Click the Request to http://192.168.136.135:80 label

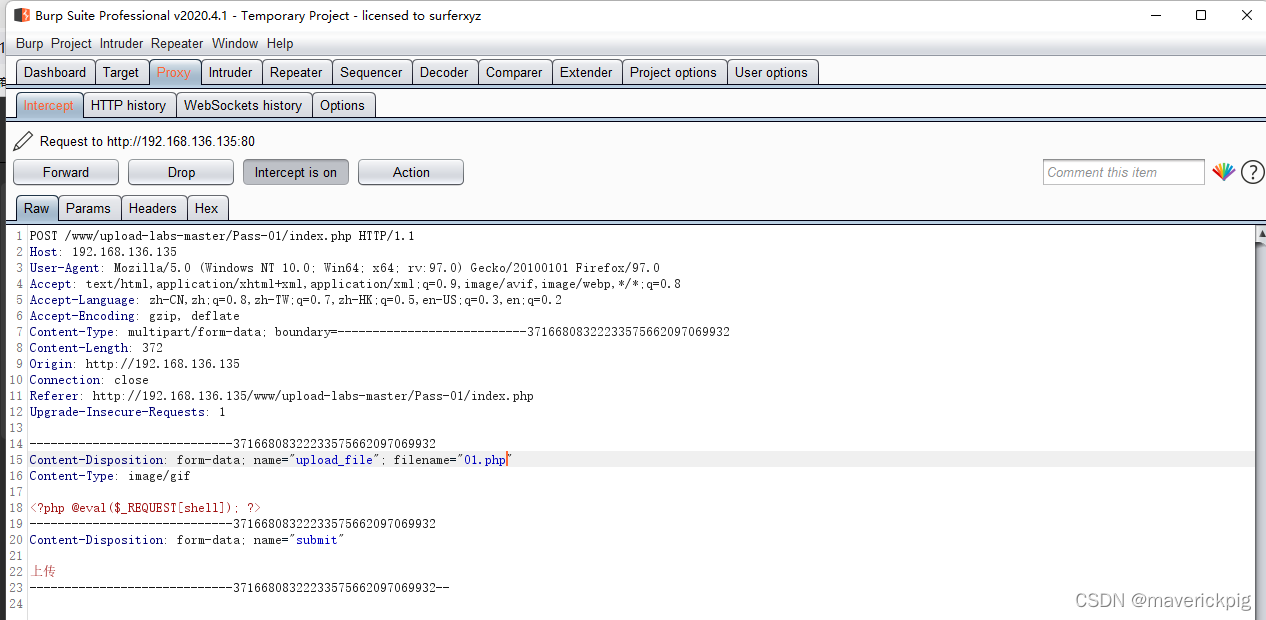click(x=147, y=142)
